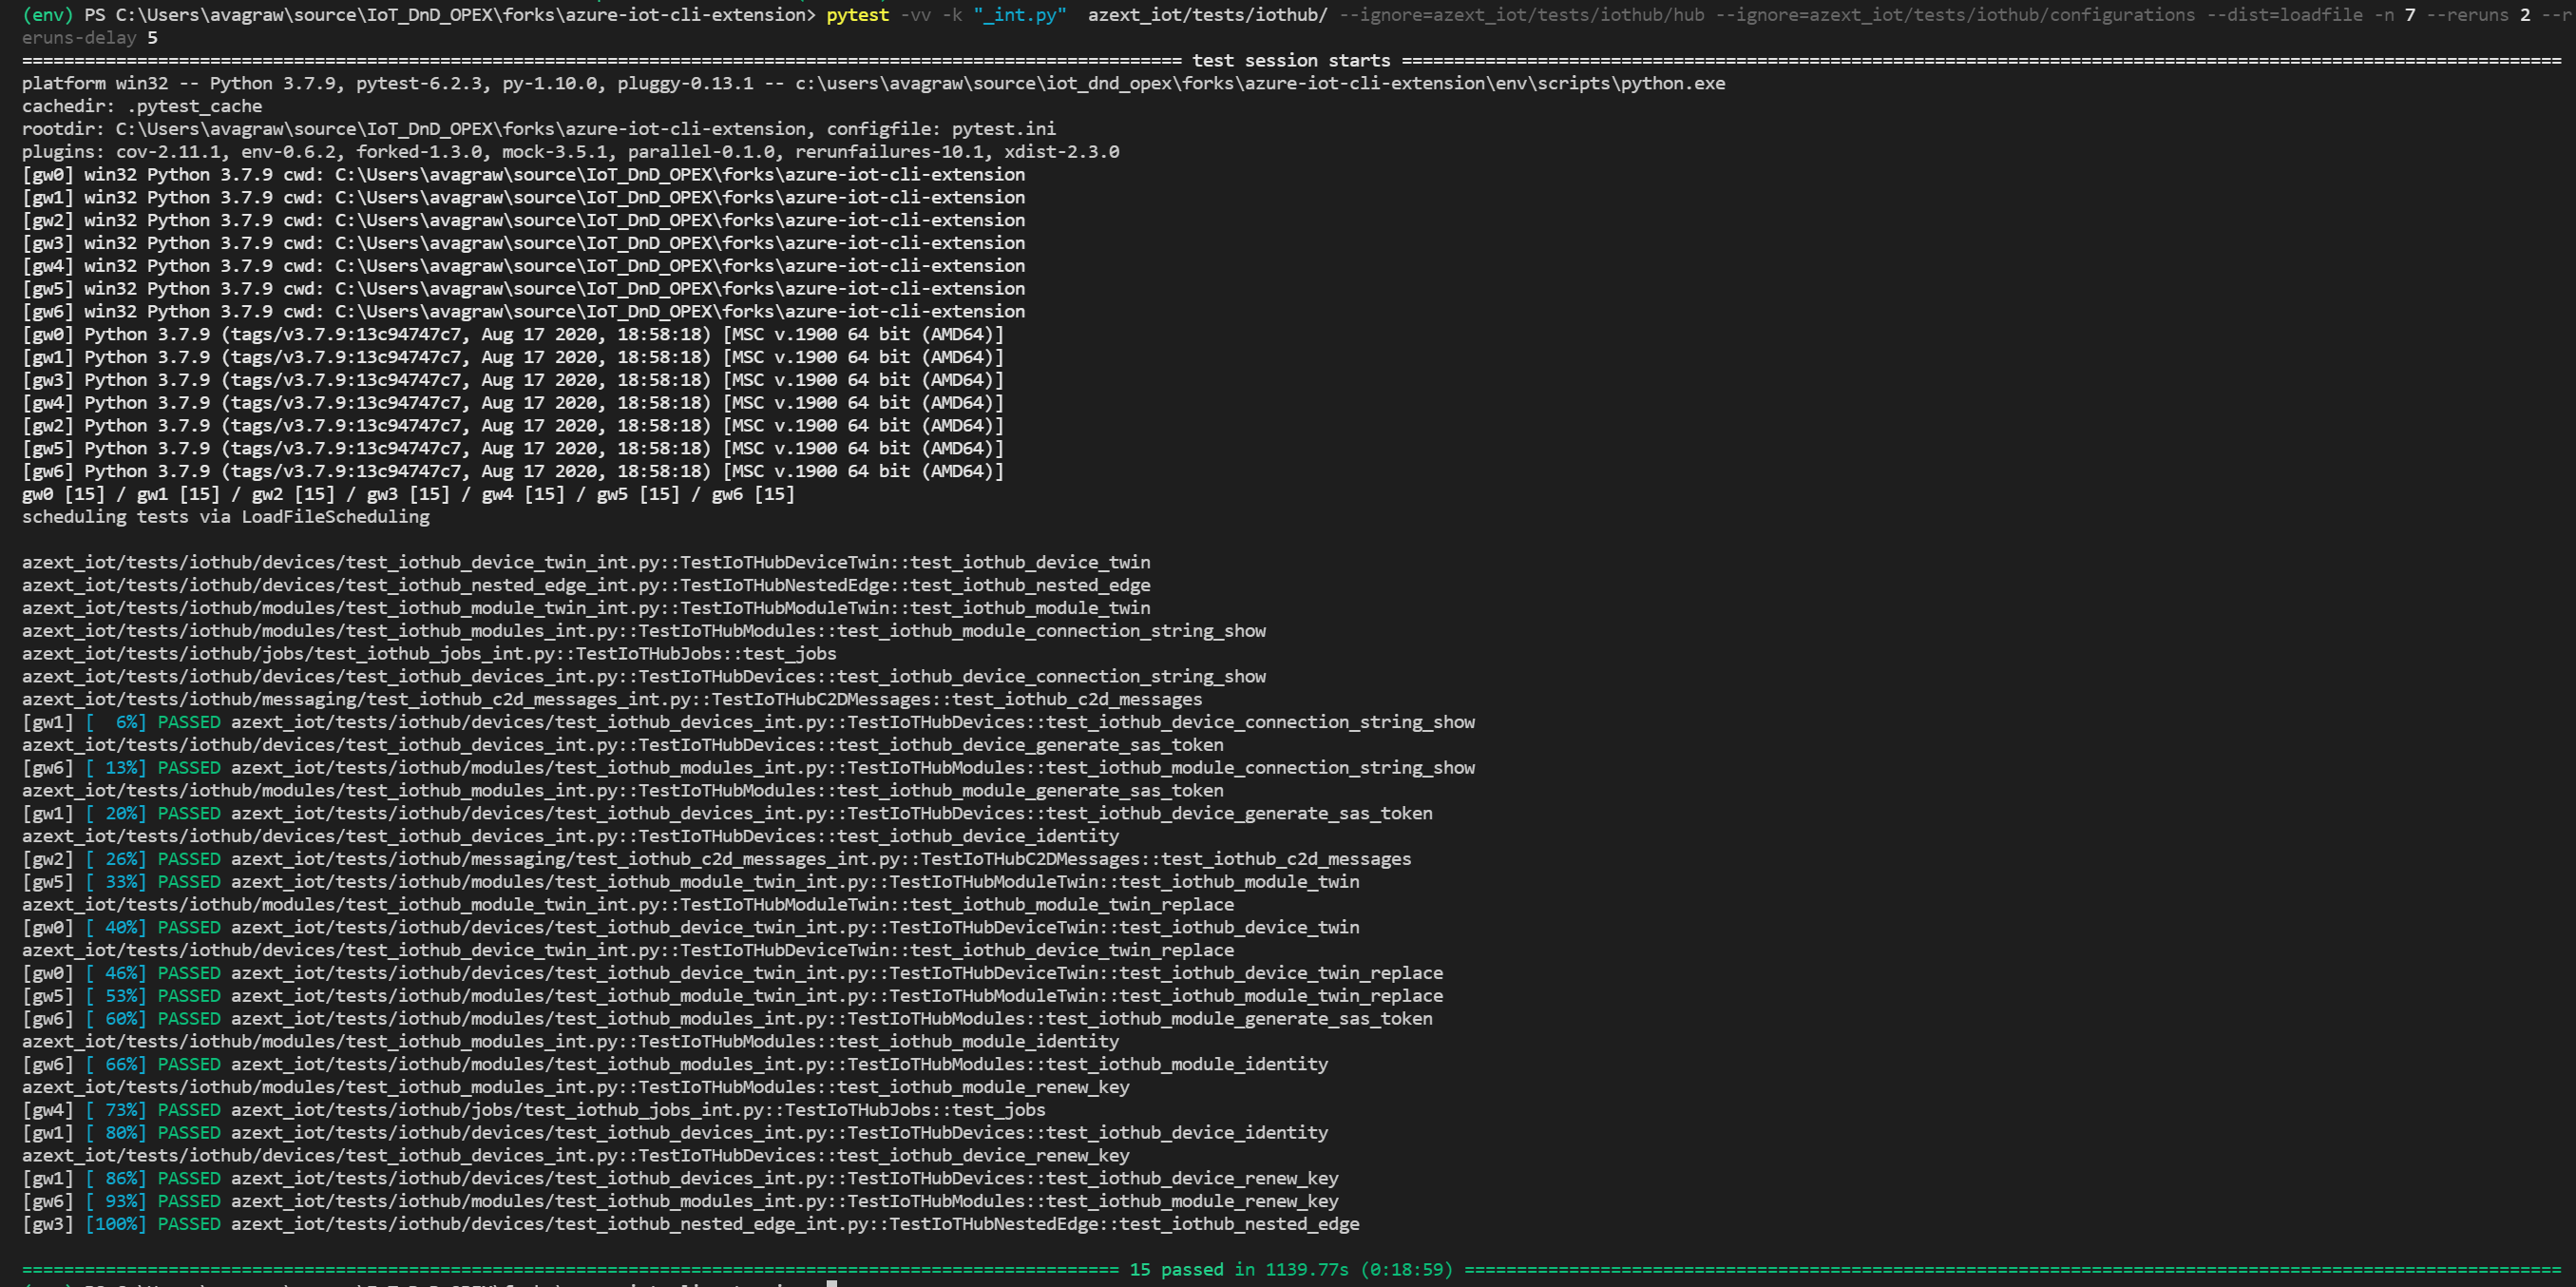Click the 6% PASSED result for gw1
The width and height of the screenshot is (2576, 1287).
coord(189,722)
